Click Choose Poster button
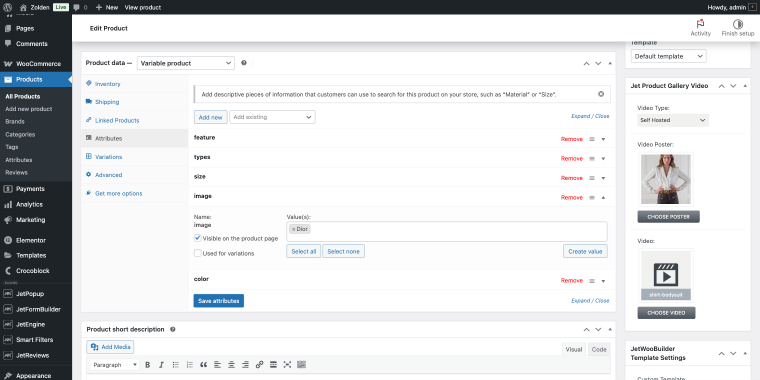Screen dimensions: 760x380 tap(668, 217)
